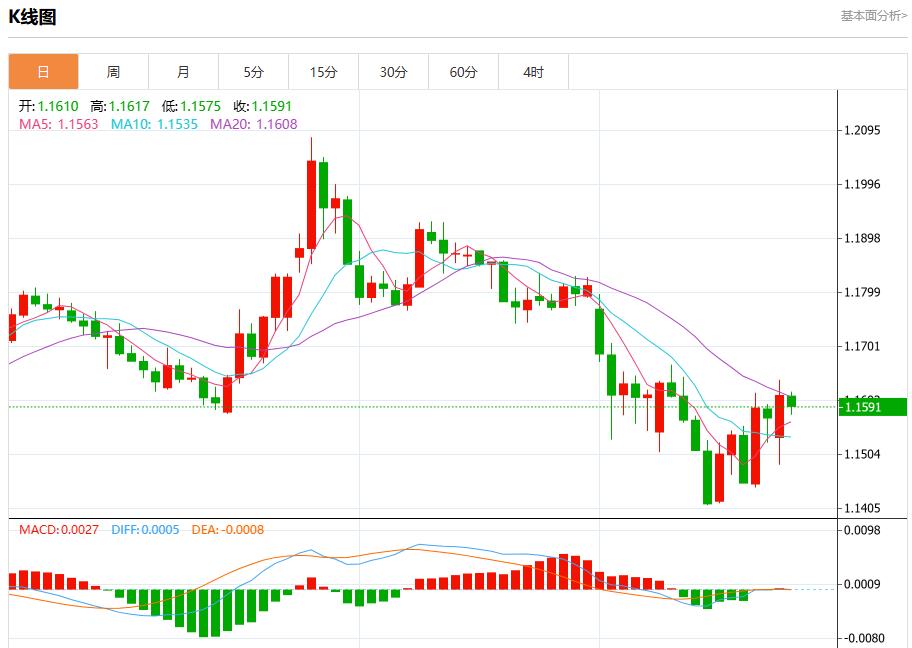Click the 1.1405 price axis label
Screen dimensions: 912x648
[863, 508]
